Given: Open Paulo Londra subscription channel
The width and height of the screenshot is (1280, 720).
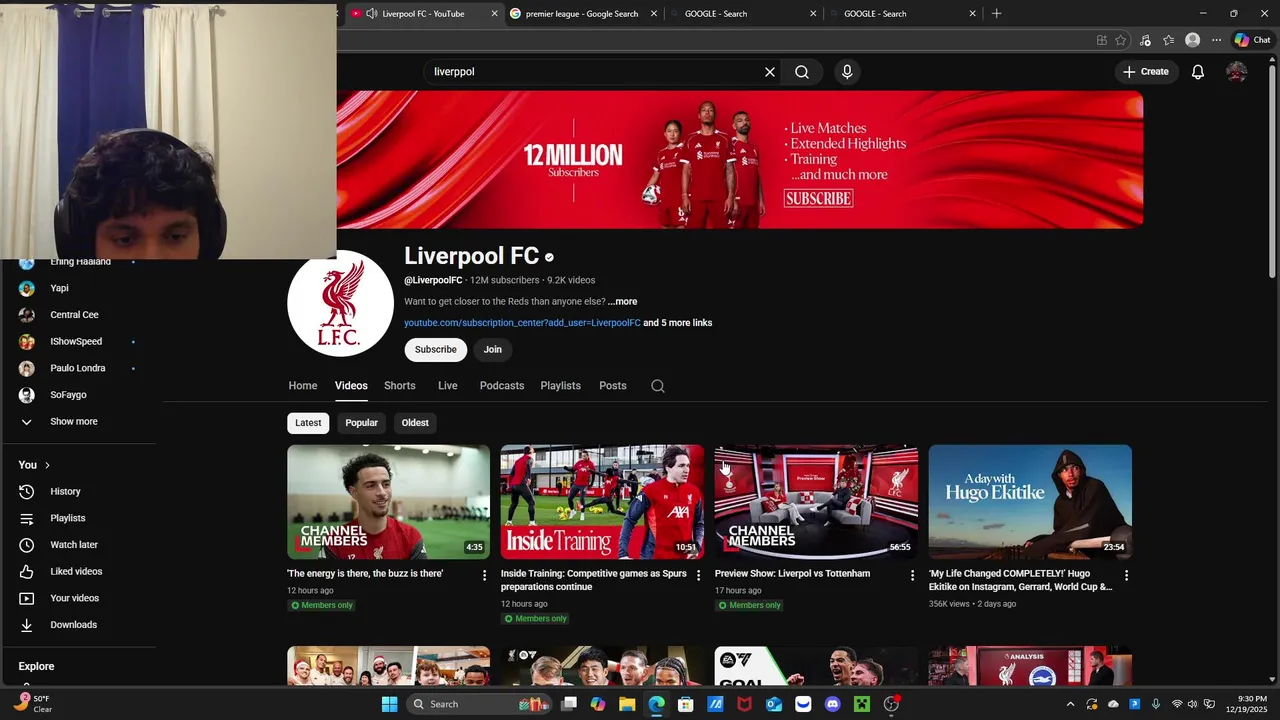Looking at the screenshot, I should coord(78,368).
